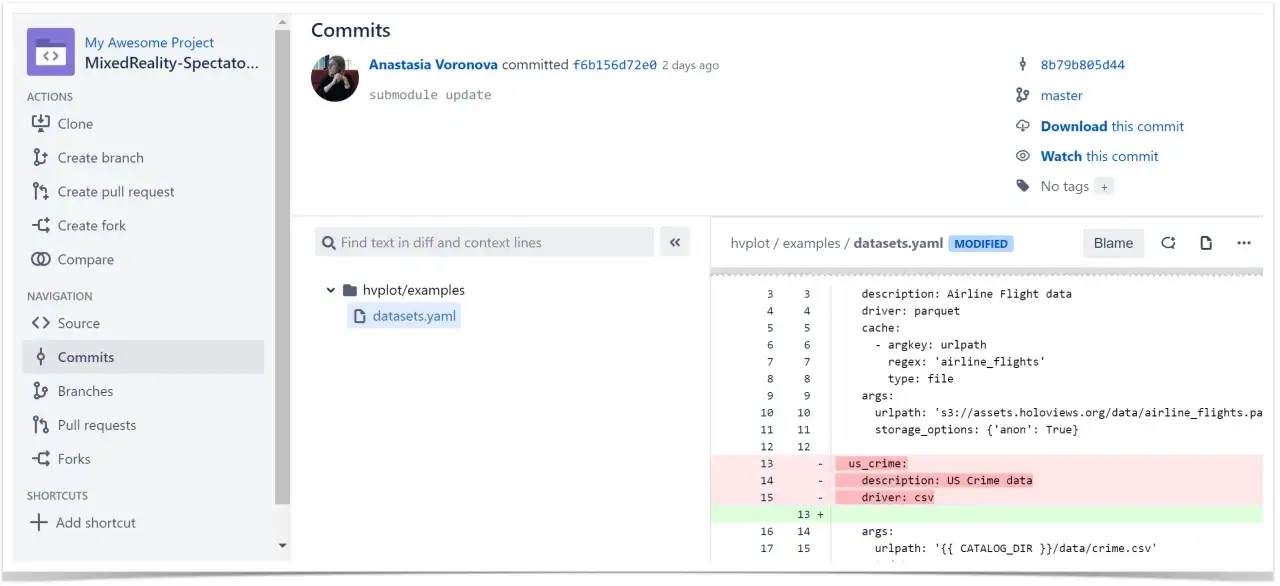Image resolution: width=1280 pixels, height=586 pixels.
Task: Select datasets.yaml in file tree
Action: click(404, 316)
